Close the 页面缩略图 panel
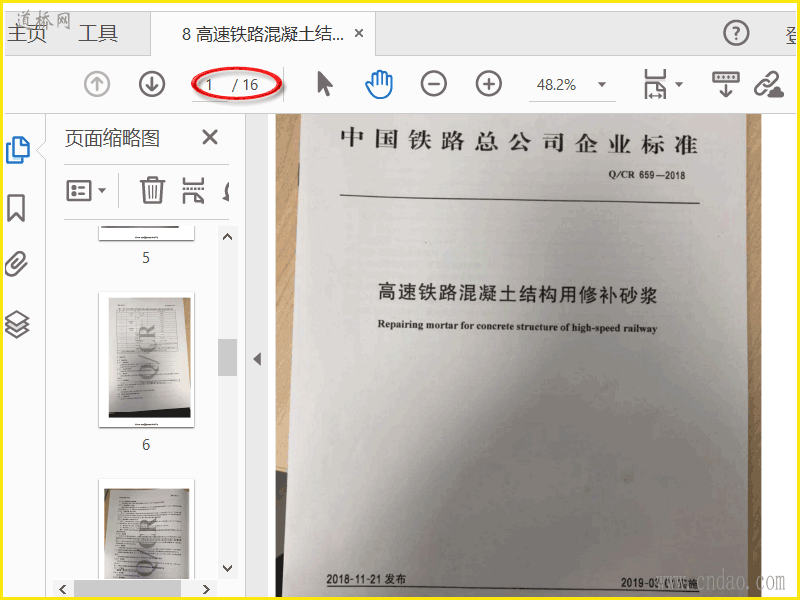Image resolution: width=800 pixels, height=600 pixels. point(210,137)
